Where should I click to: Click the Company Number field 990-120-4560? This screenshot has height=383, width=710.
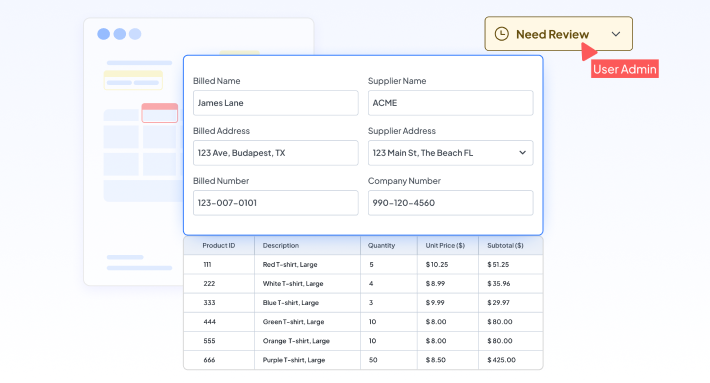[x=451, y=203]
